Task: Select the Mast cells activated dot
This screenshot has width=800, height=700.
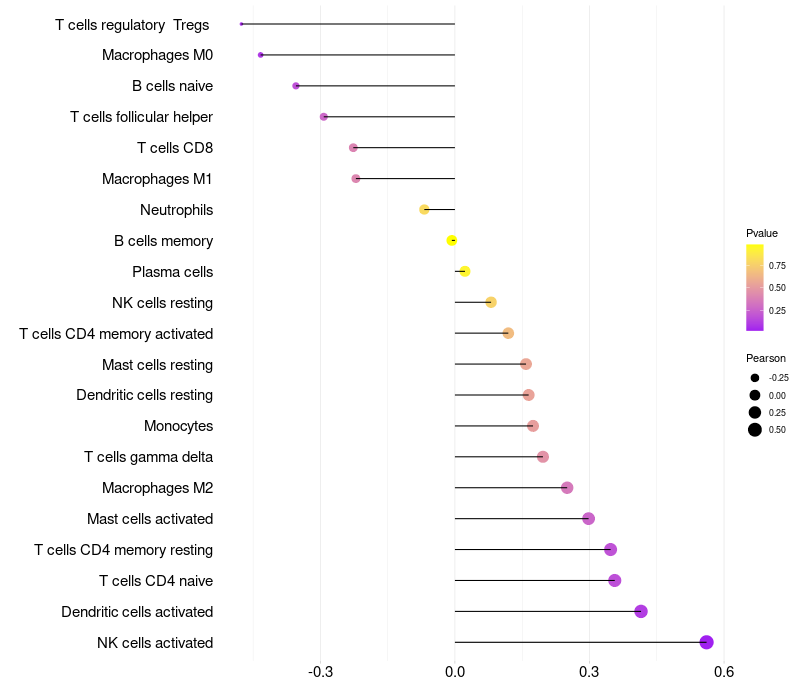Action: point(588,519)
